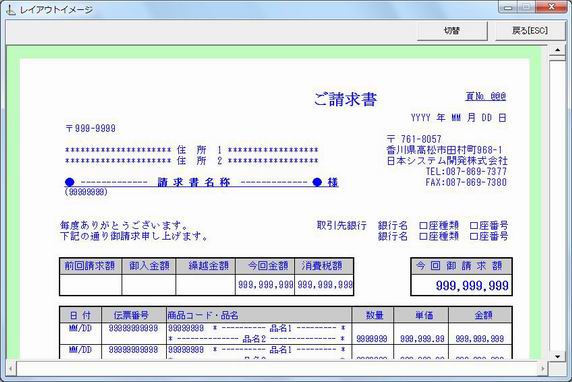Click the vertical scrollbar down arrow
Image resolution: width=572 pixels, height=382 pixels.
(x=557, y=356)
